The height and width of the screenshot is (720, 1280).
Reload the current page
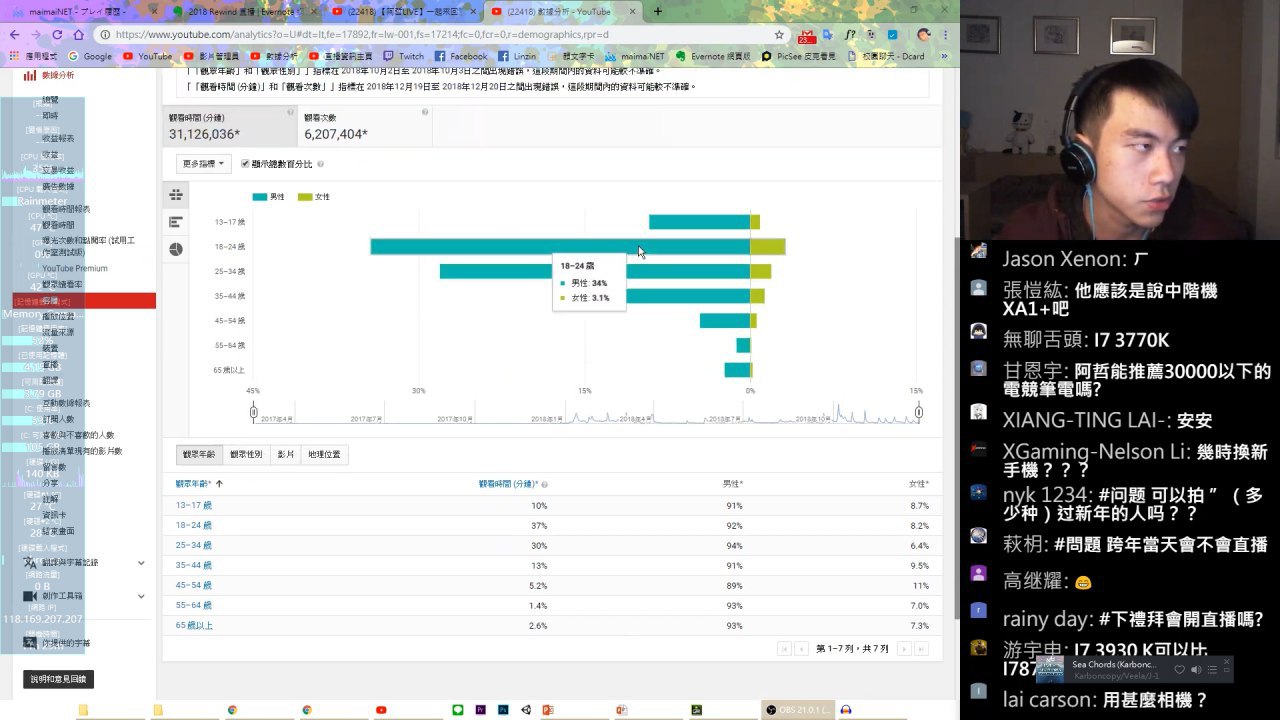pyautogui.click(x=57, y=34)
